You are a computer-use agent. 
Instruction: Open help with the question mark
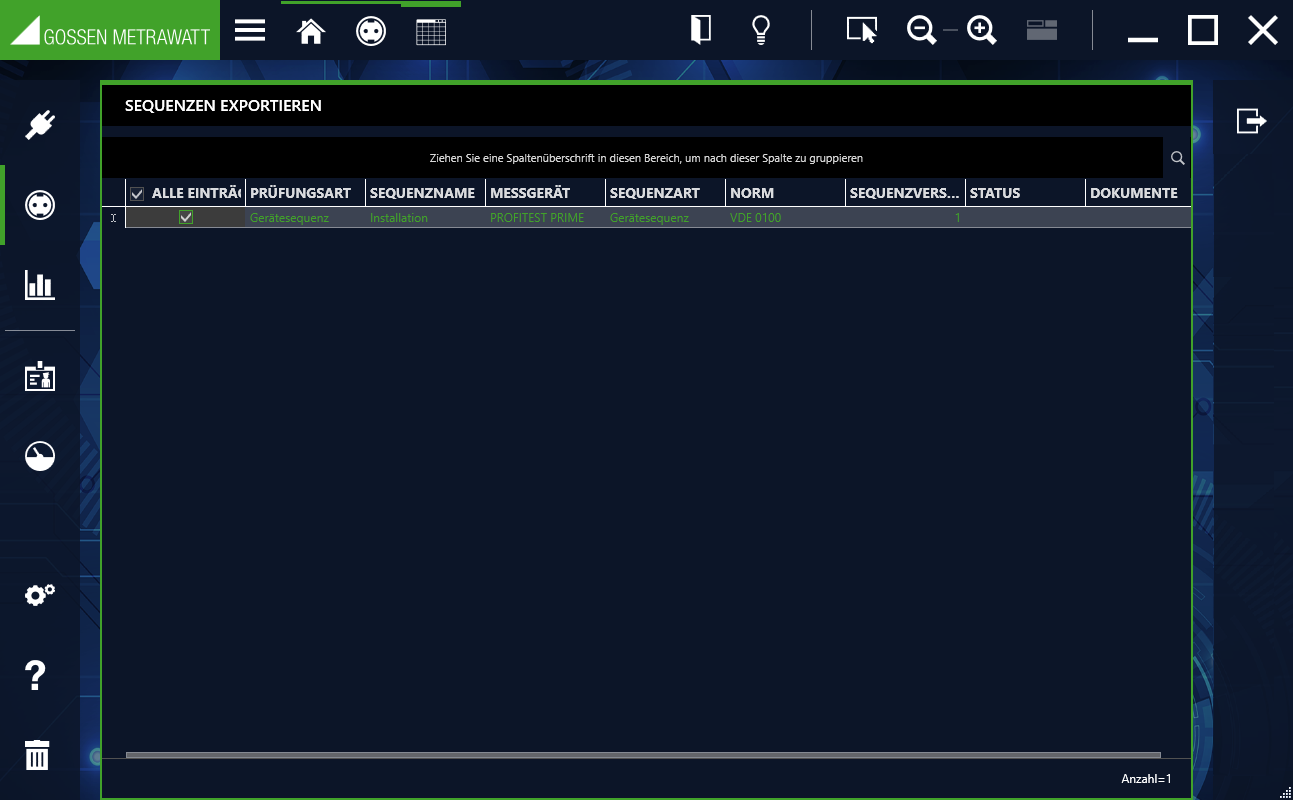pos(35,675)
